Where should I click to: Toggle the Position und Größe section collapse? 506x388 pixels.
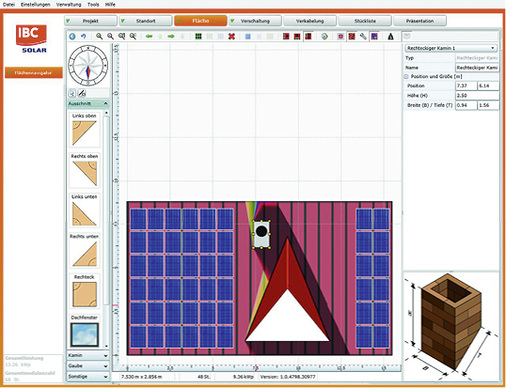pos(406,76)
